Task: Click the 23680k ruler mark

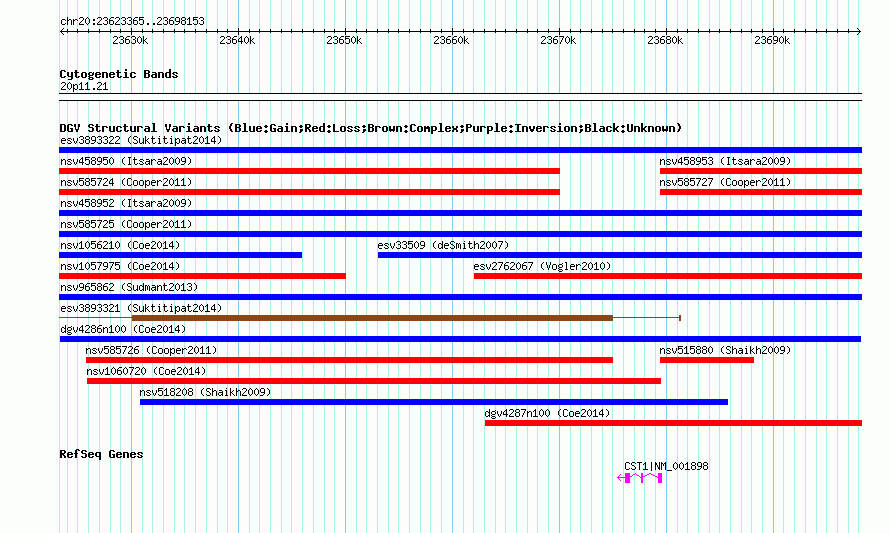Action: (x=665, y=40)
